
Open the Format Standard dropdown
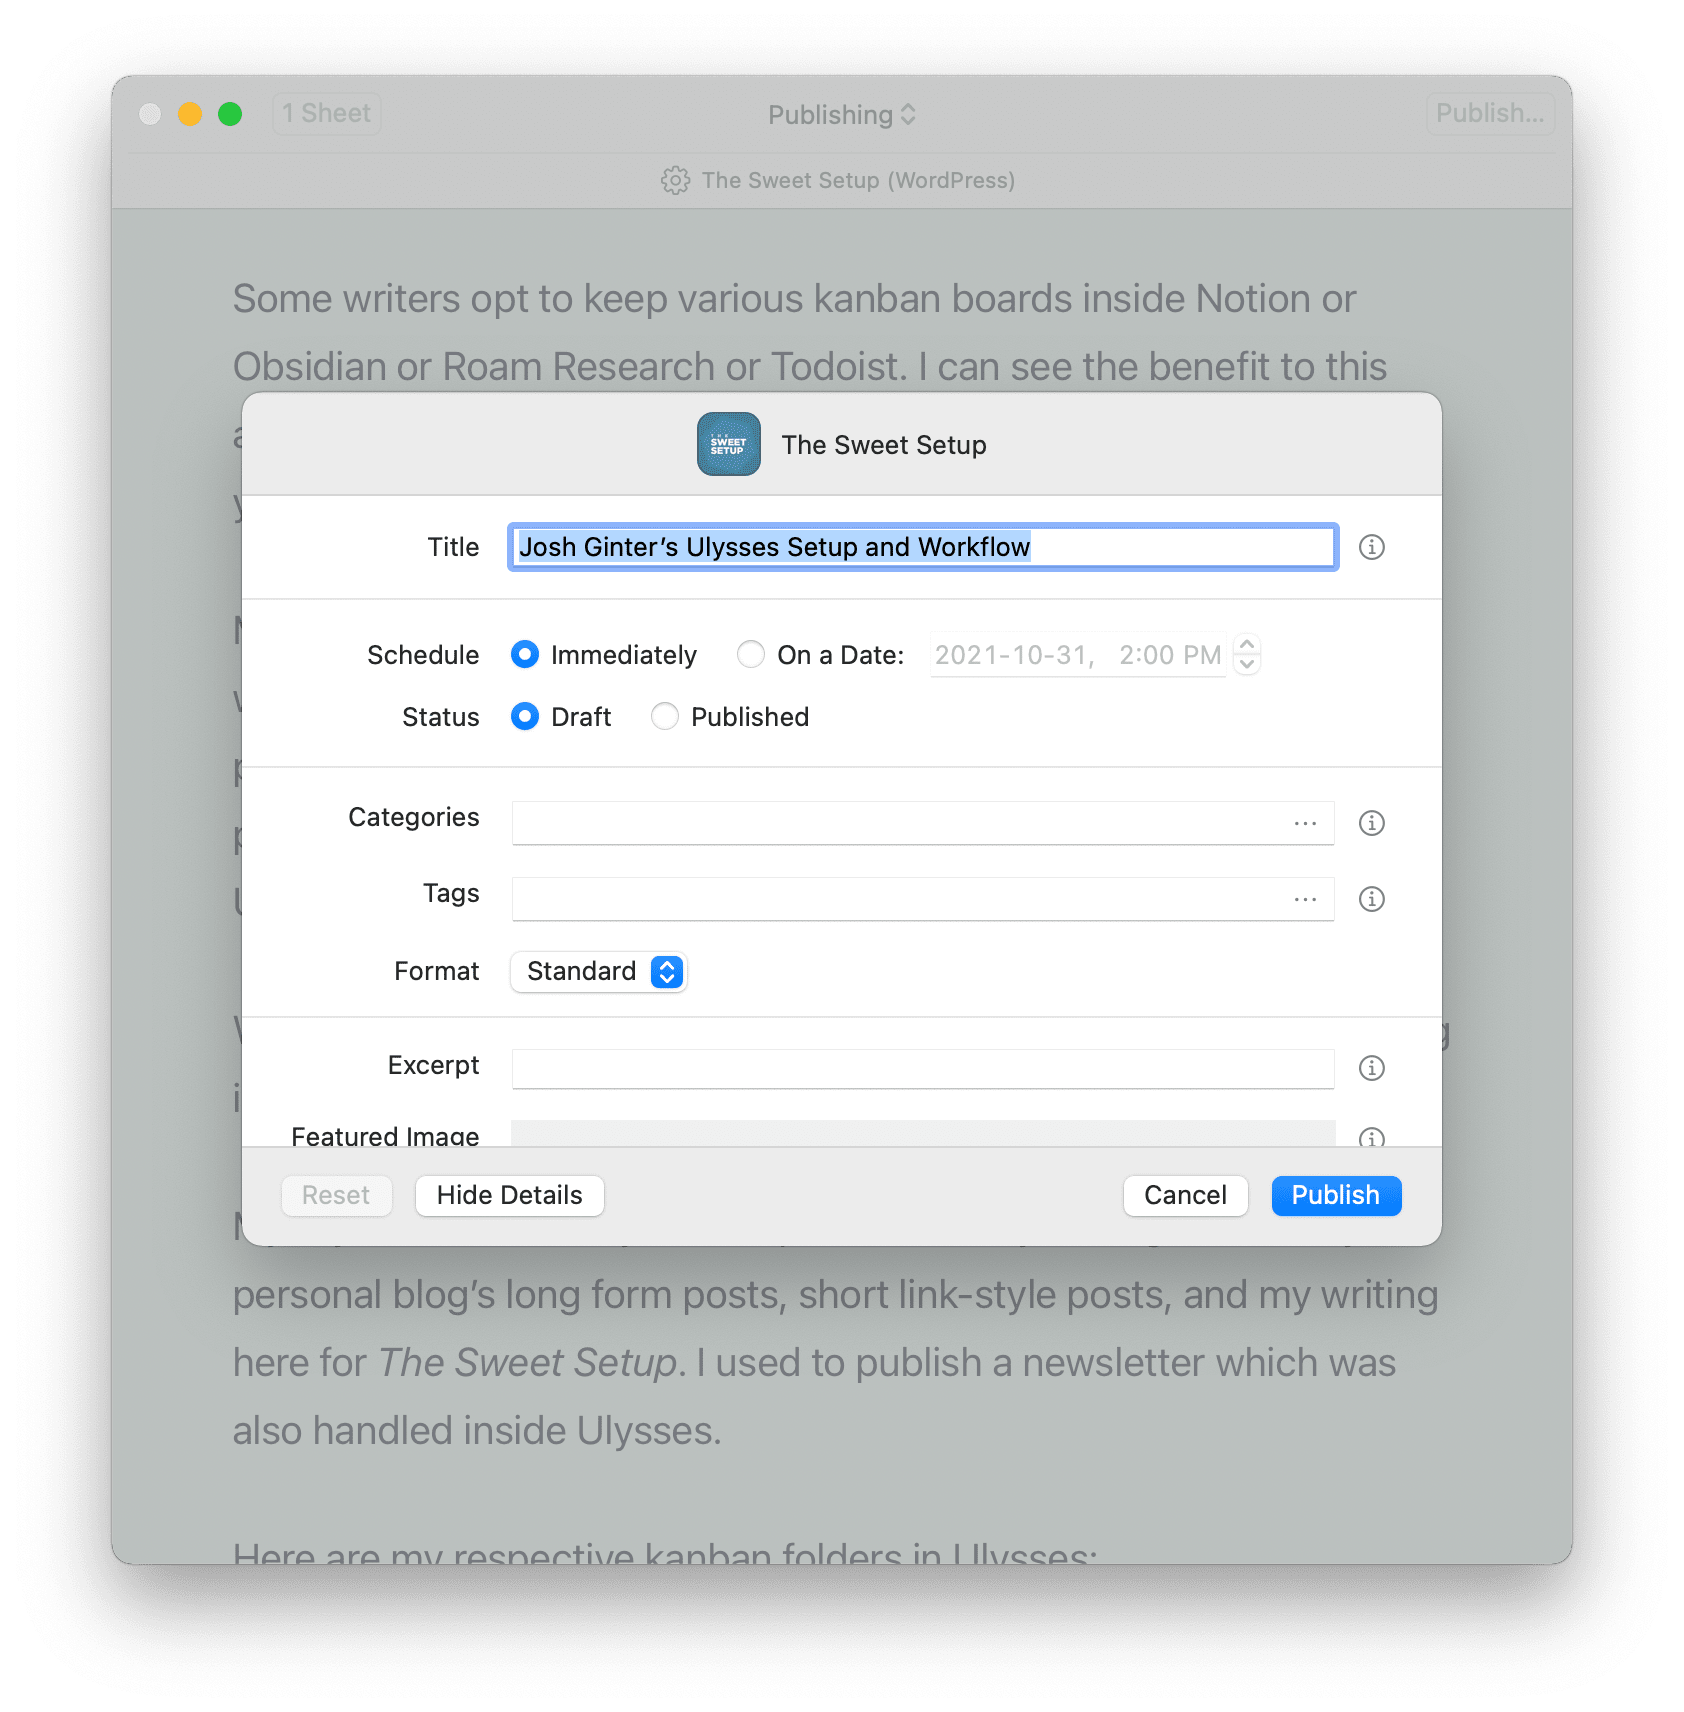598,971
